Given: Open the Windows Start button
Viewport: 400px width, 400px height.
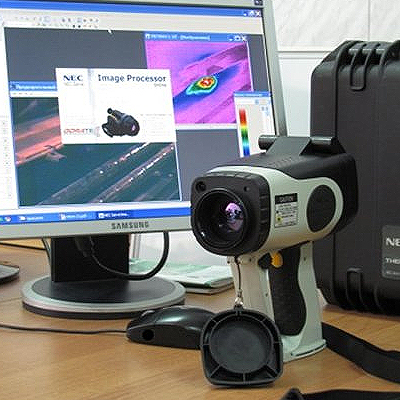Looking at the screenshot, I should [x=5, y=219].
